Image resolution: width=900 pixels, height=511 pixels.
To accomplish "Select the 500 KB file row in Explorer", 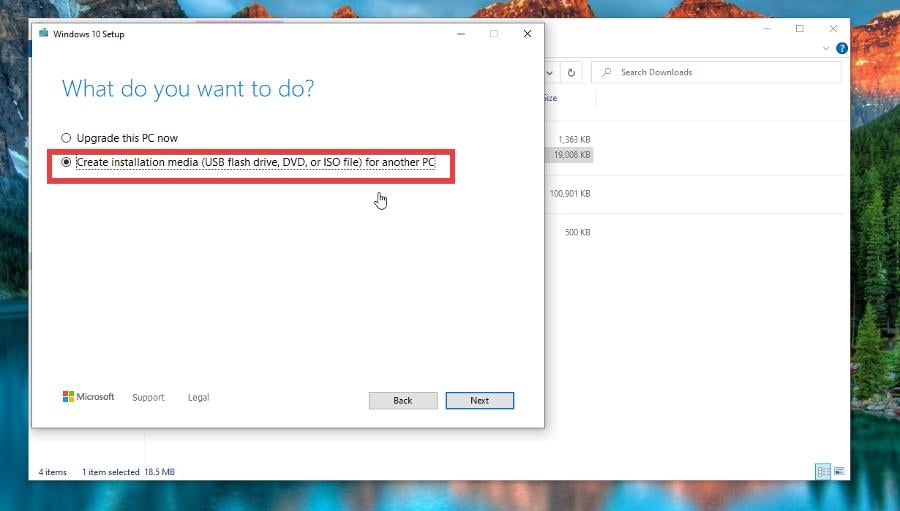I will (577, 232).
